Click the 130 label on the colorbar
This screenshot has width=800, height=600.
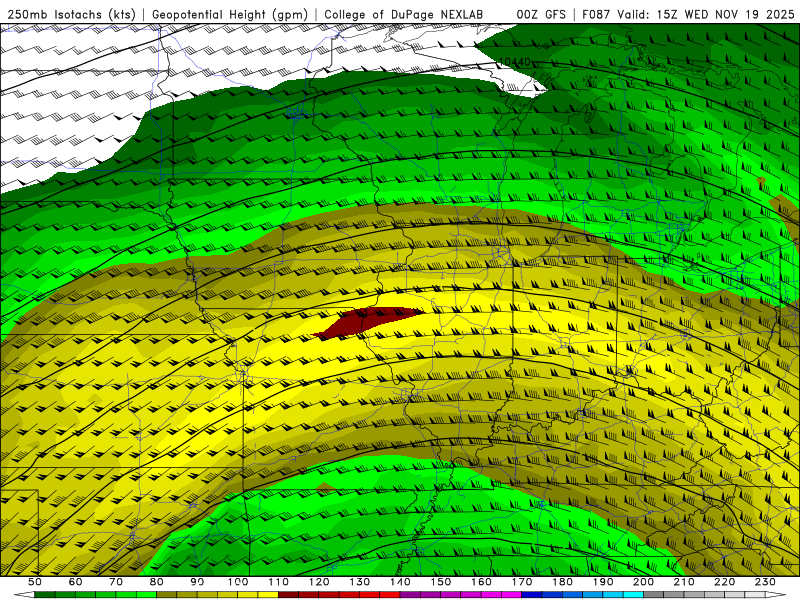coord(360,582)
